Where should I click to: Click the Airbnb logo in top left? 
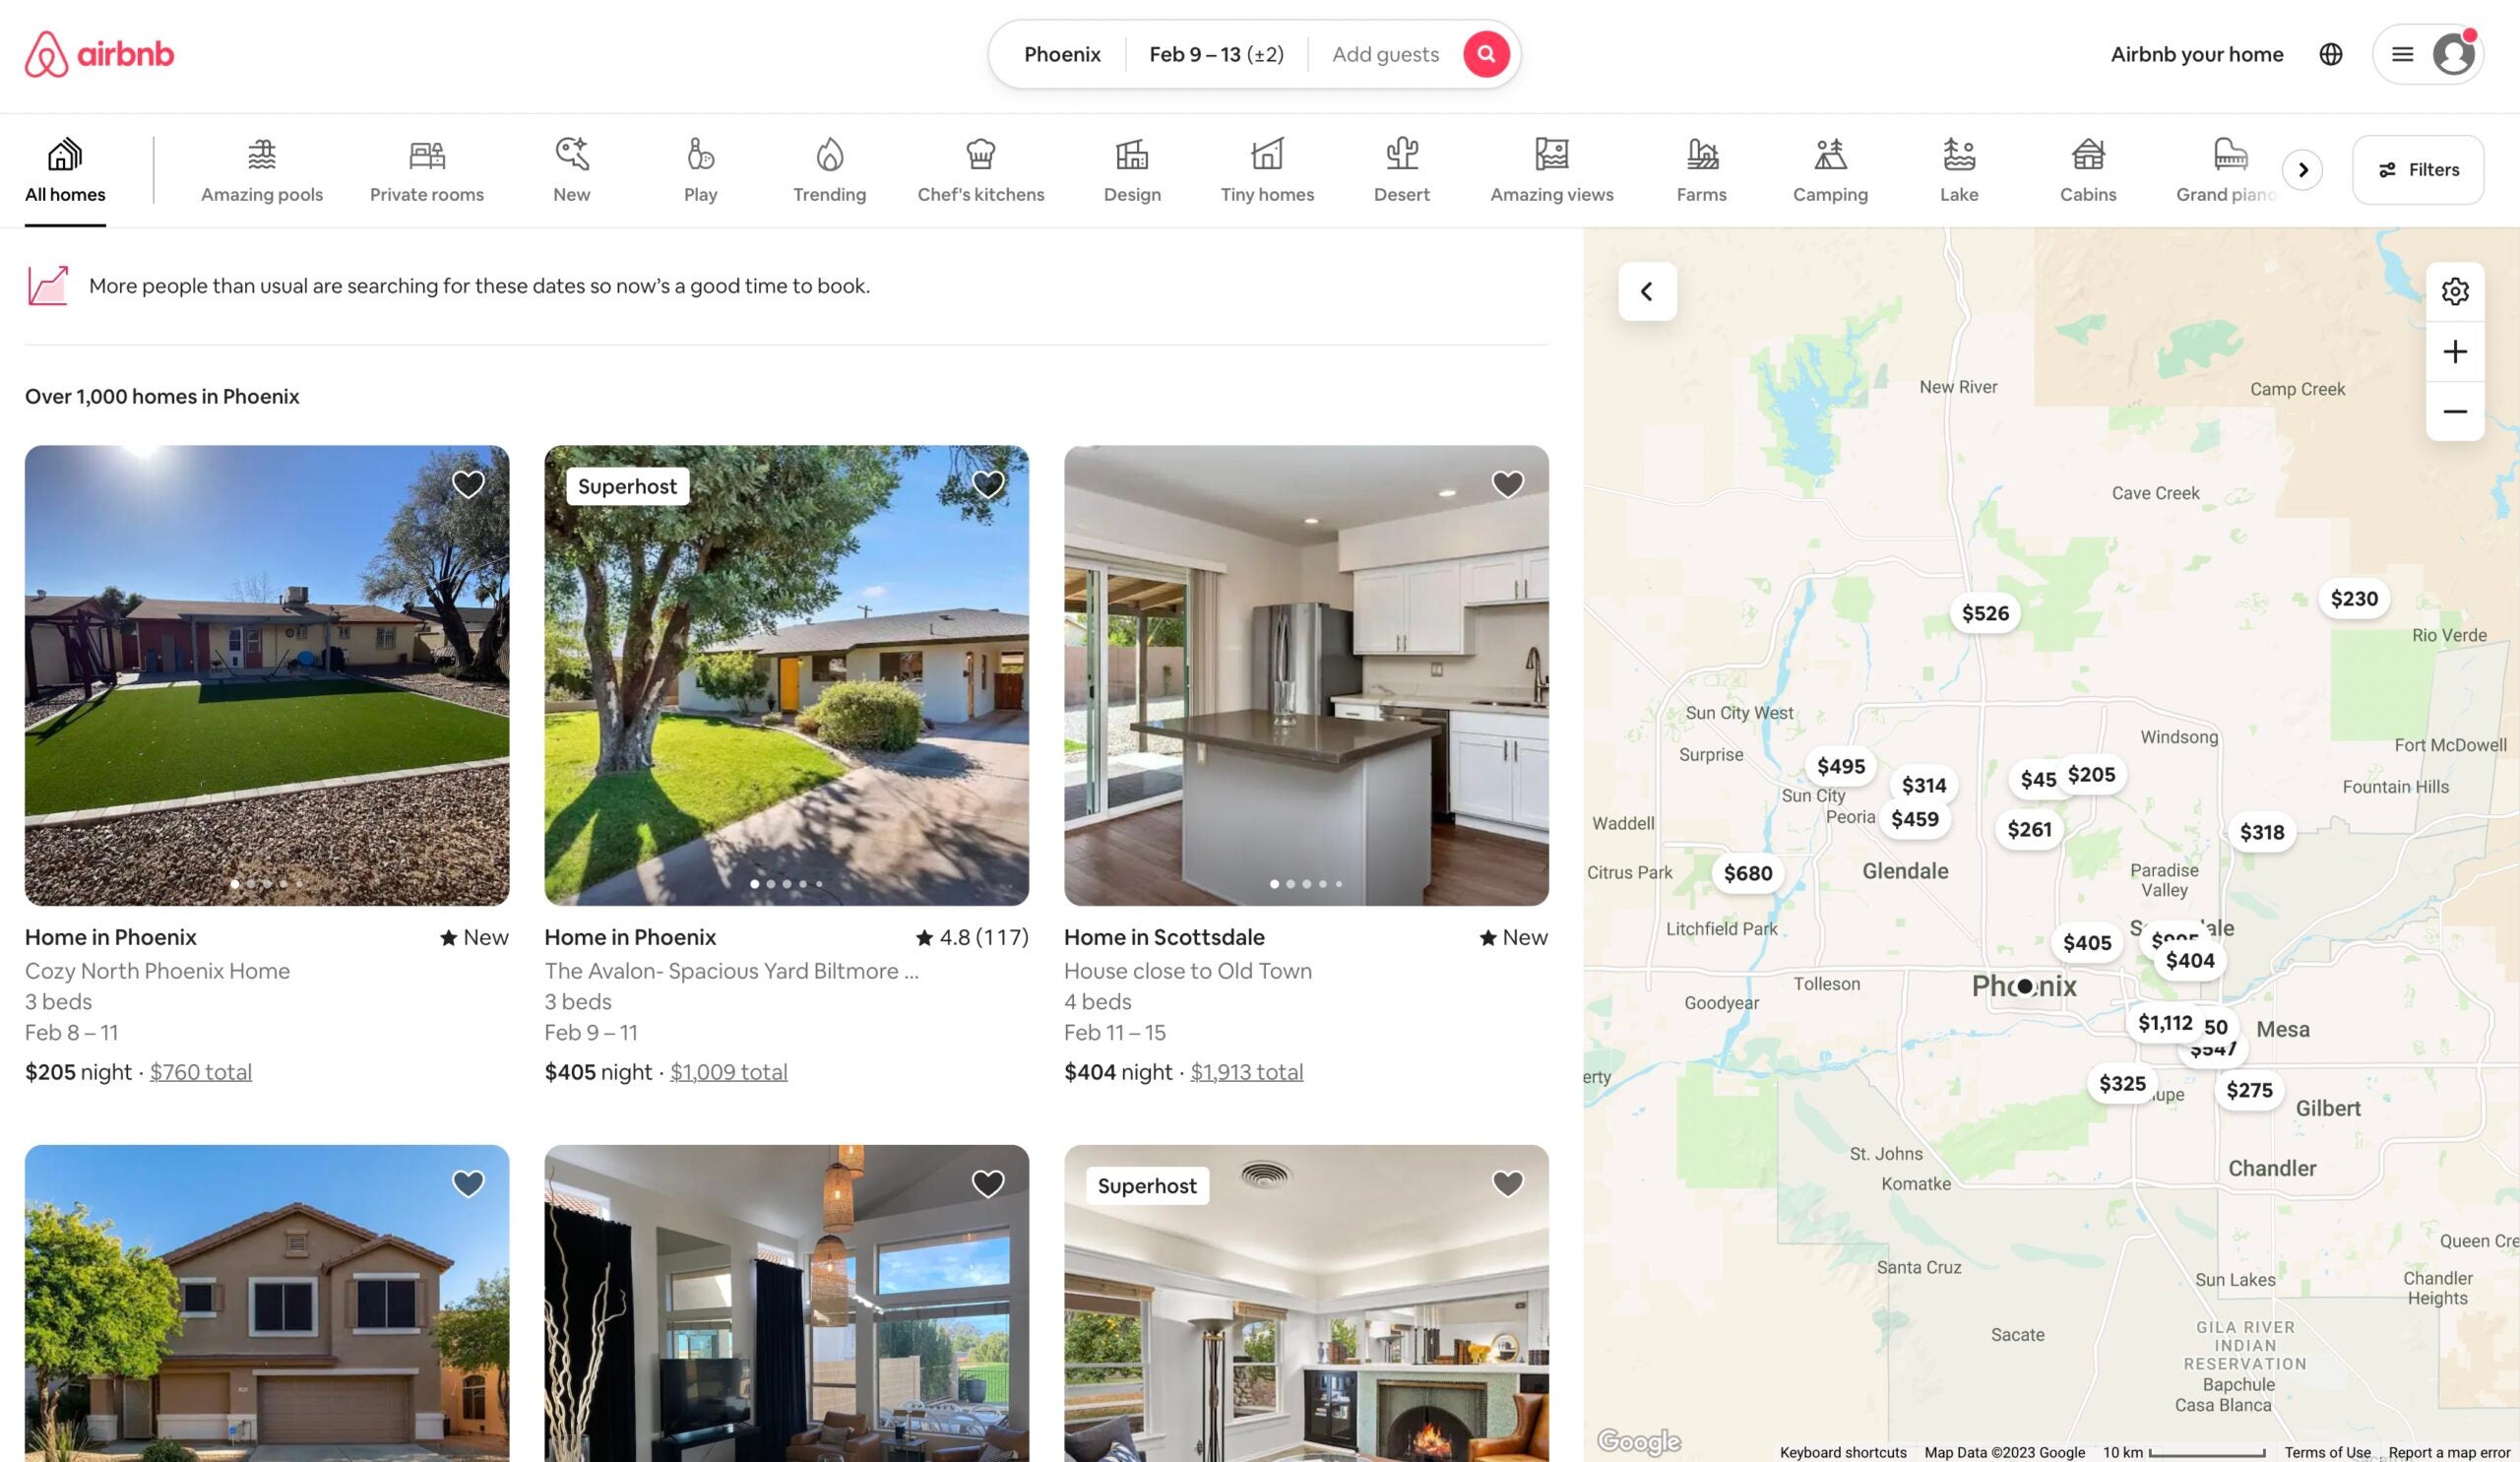(99, 52)
